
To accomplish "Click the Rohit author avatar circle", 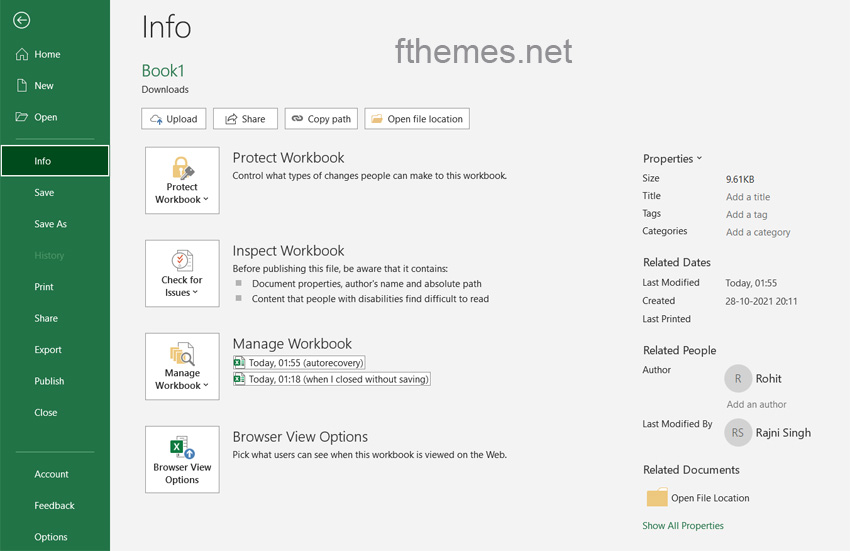I will coord(738,379).
